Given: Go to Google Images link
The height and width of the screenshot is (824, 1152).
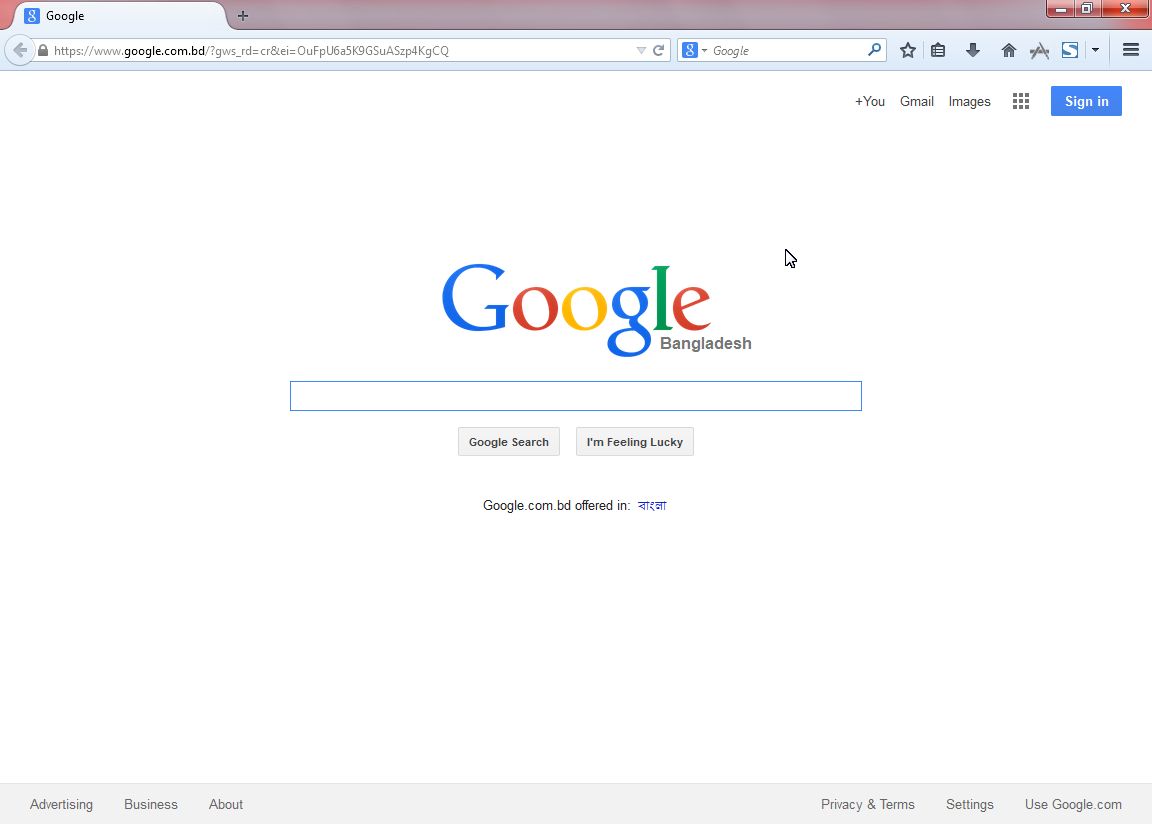Looking at the screenshot, I should pyautogui.click(x=969, y=101).
